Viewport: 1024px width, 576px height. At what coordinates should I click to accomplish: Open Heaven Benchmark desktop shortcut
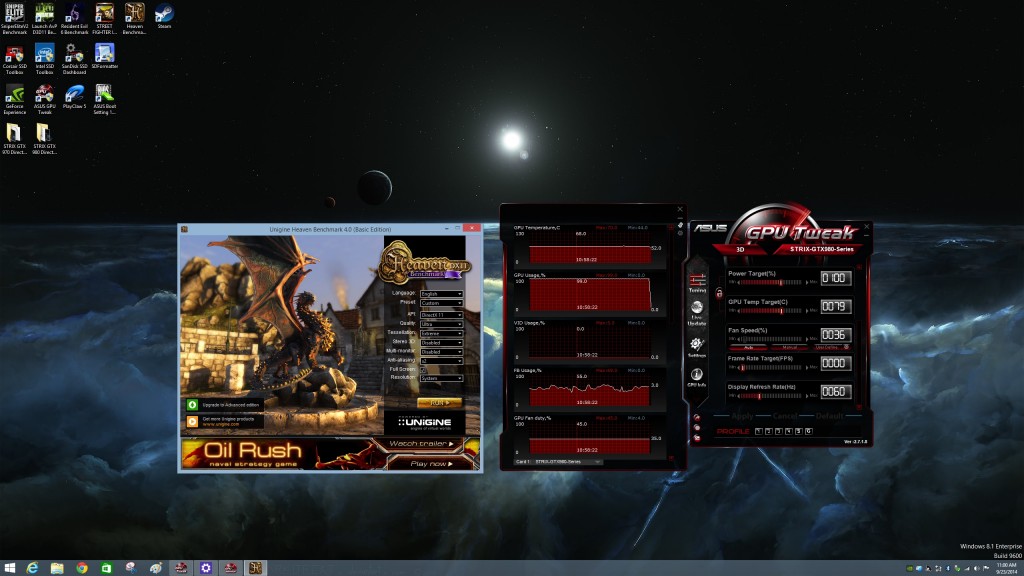[135, 19]
